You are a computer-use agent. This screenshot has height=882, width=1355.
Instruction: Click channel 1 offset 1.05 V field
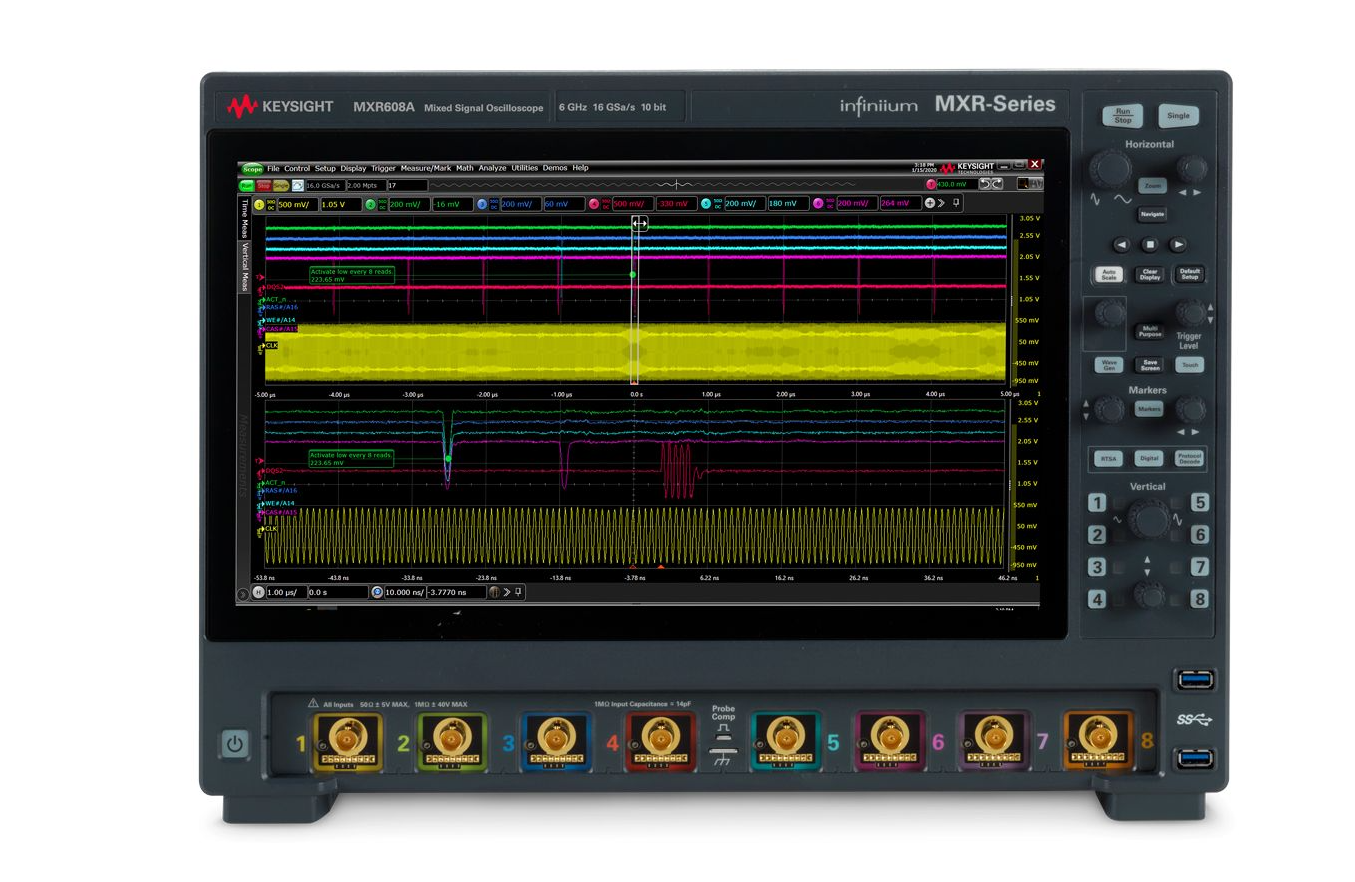(x=341, y=205)
